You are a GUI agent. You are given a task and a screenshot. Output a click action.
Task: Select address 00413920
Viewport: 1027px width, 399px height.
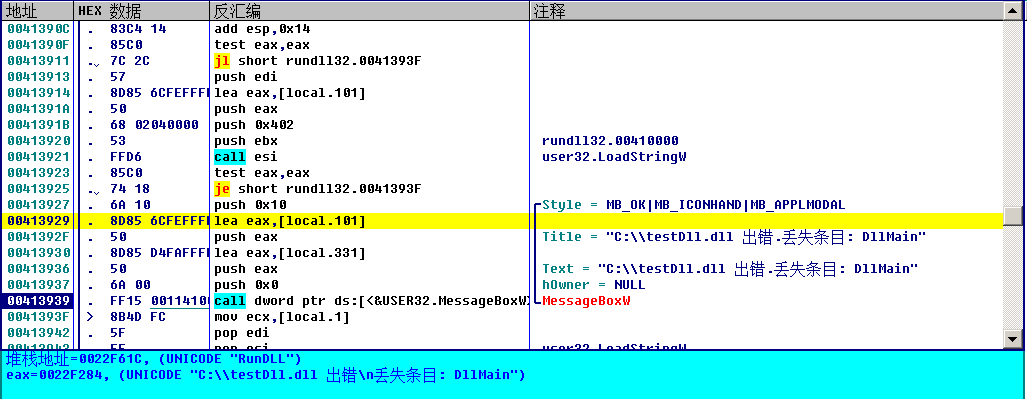tap(38, 141)
